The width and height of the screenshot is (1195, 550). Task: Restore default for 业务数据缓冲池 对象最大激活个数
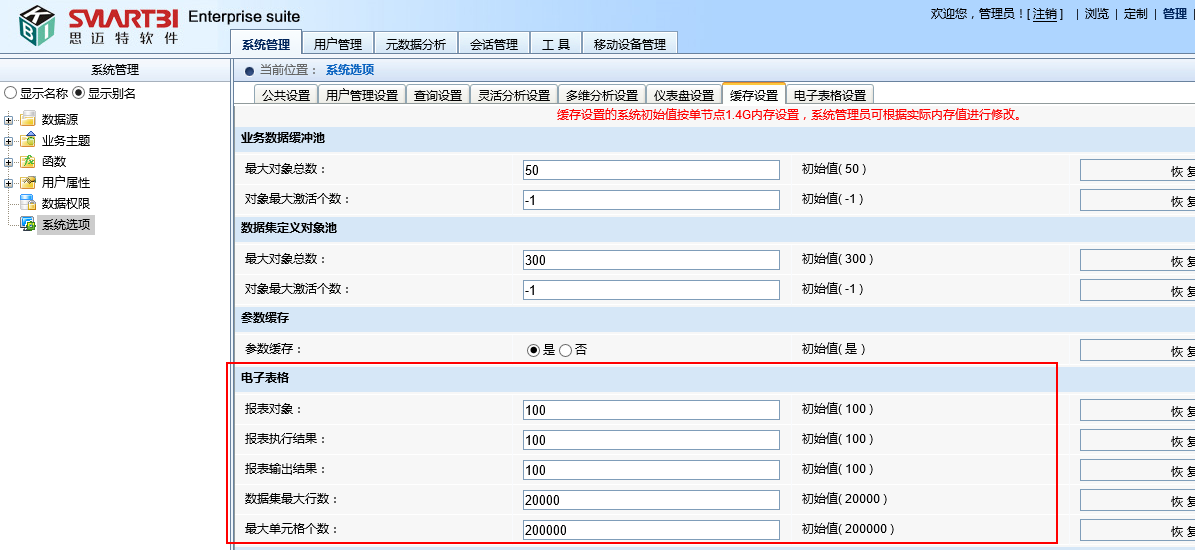click(1137, 200)
